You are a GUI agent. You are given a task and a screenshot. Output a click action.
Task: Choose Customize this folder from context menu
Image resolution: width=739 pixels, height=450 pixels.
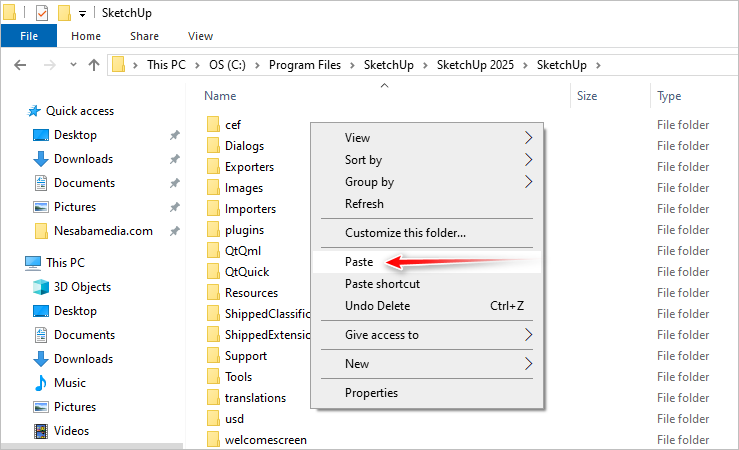tap(427, 233)
